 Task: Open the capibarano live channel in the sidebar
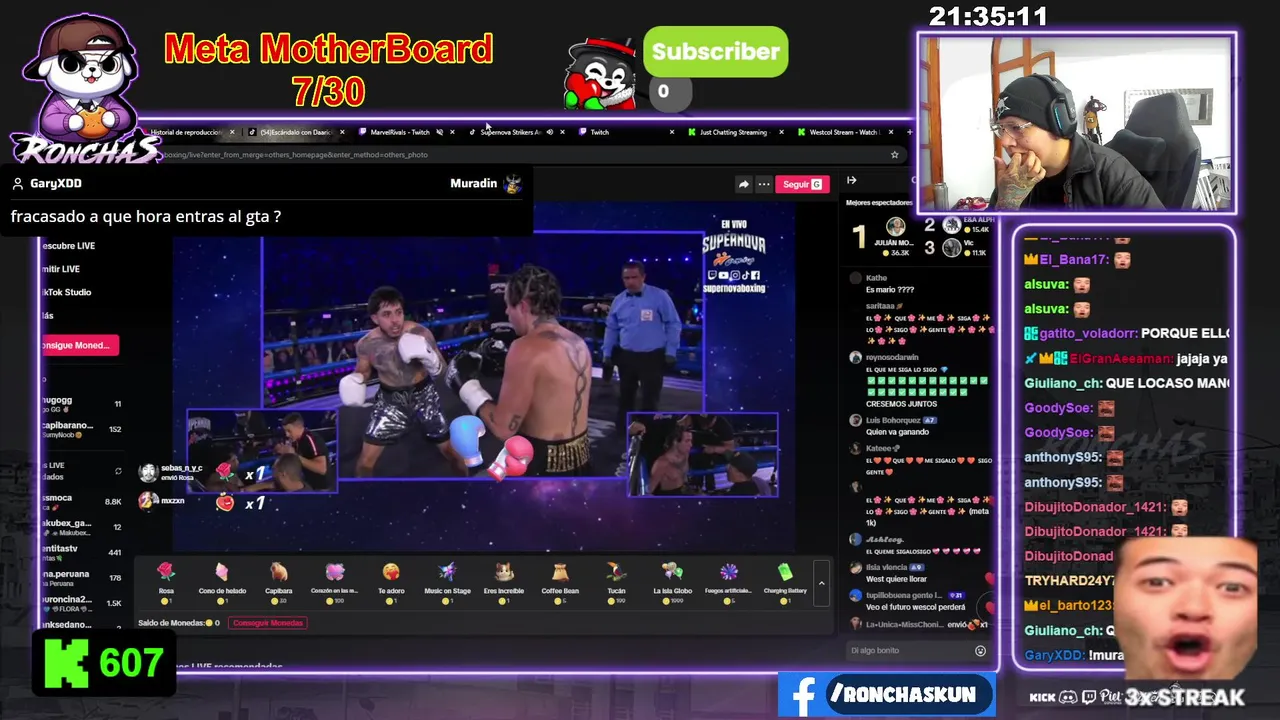pyautogui.click(x=80, y=430)
